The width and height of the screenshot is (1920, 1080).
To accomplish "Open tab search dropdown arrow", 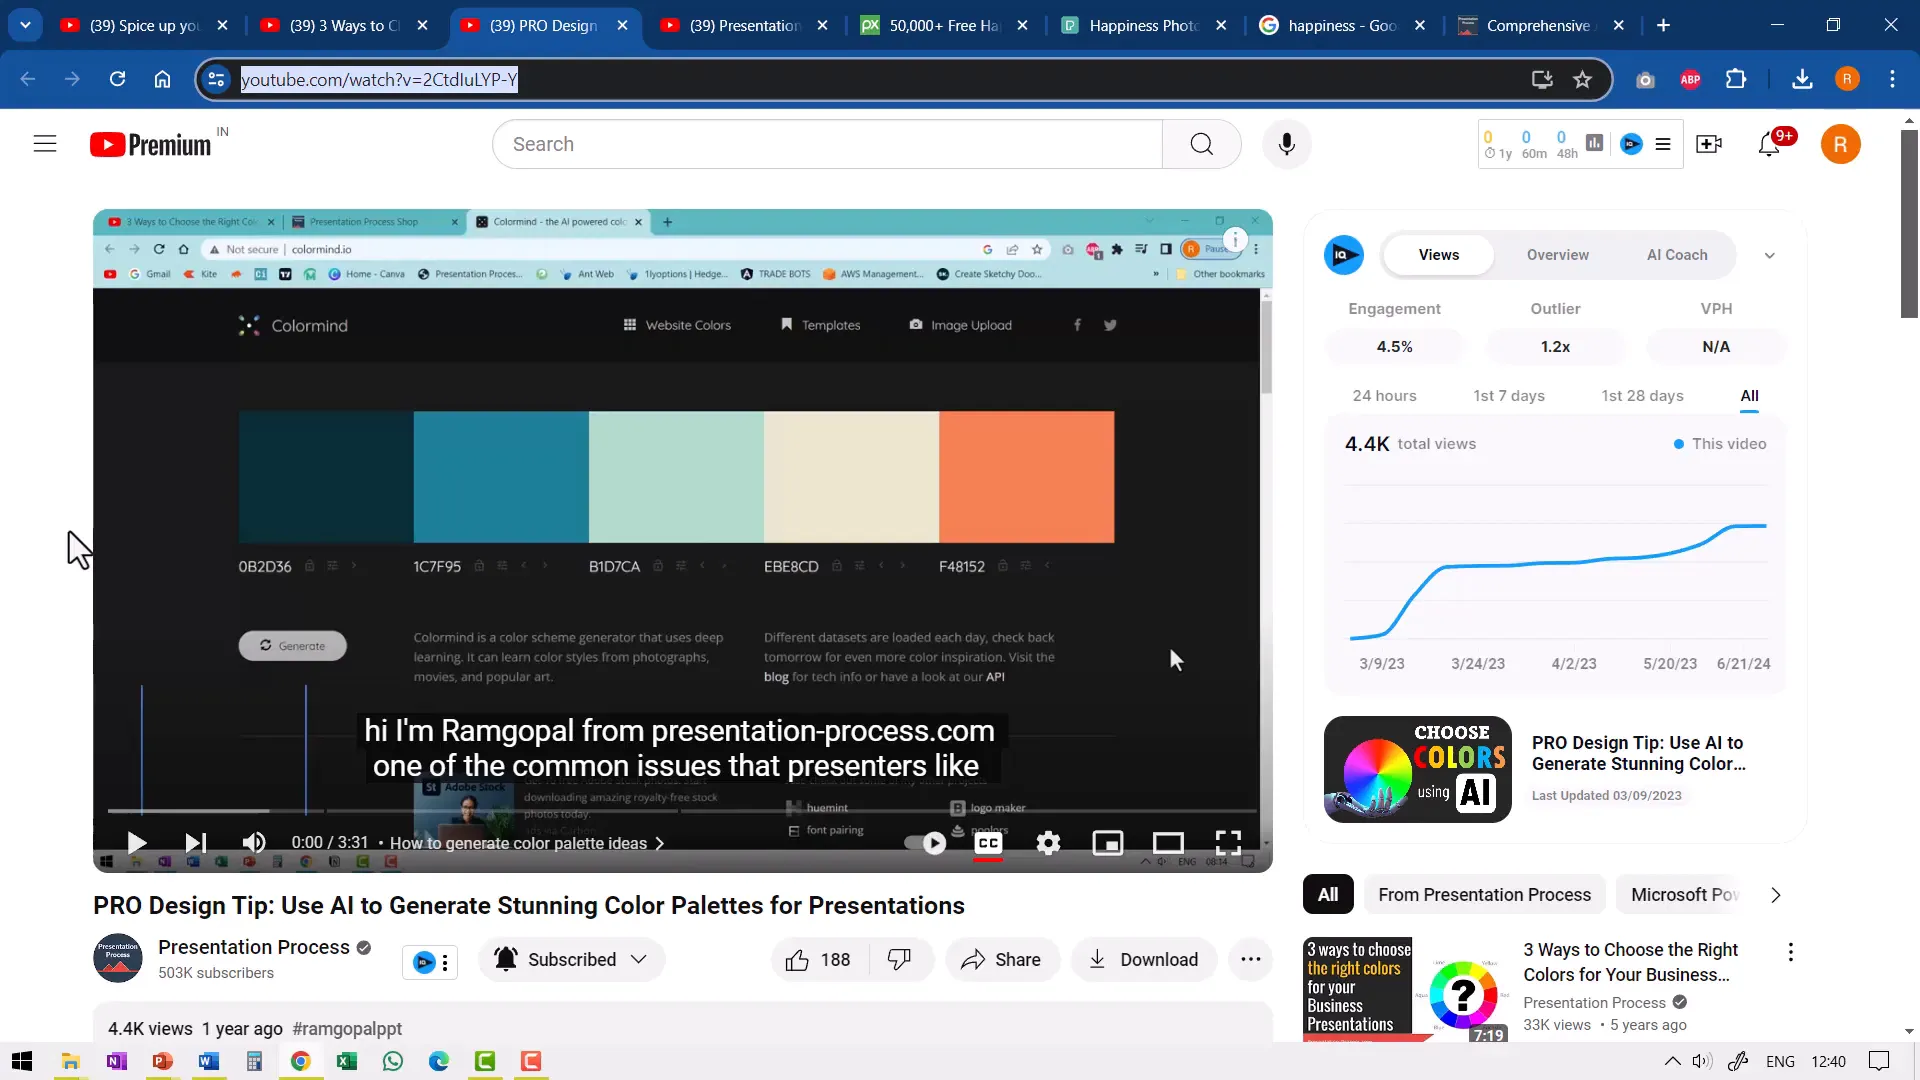I will [x=25, y=25].
